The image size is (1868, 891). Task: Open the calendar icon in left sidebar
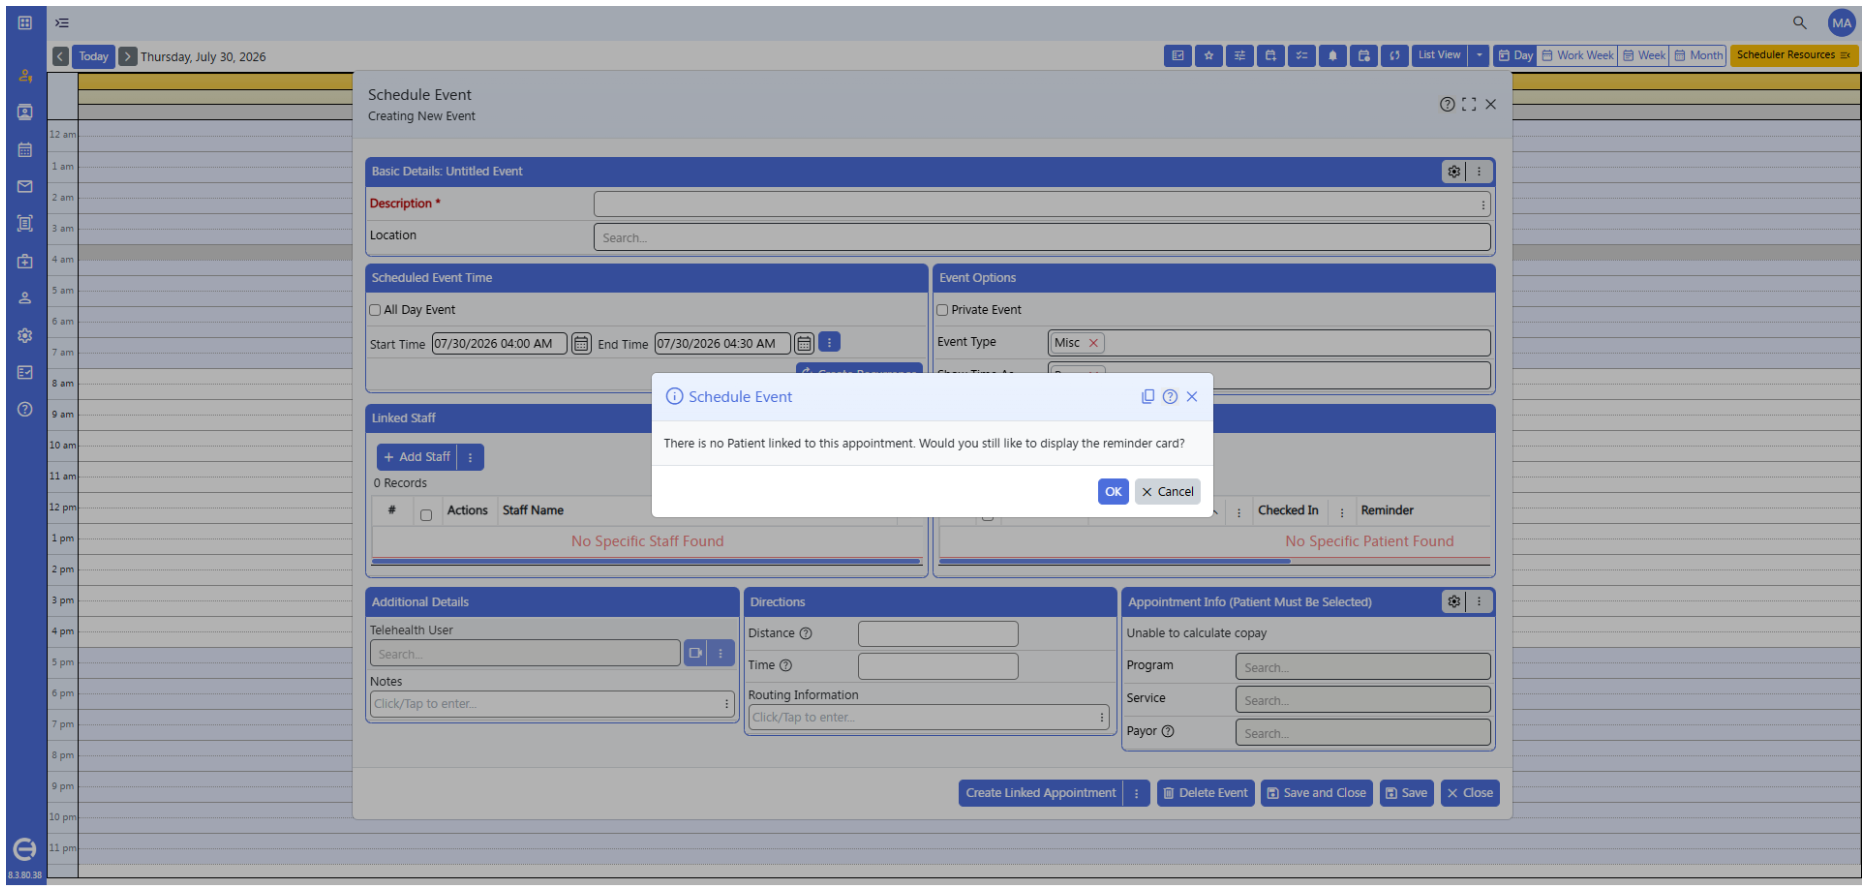tap(25, 150)
